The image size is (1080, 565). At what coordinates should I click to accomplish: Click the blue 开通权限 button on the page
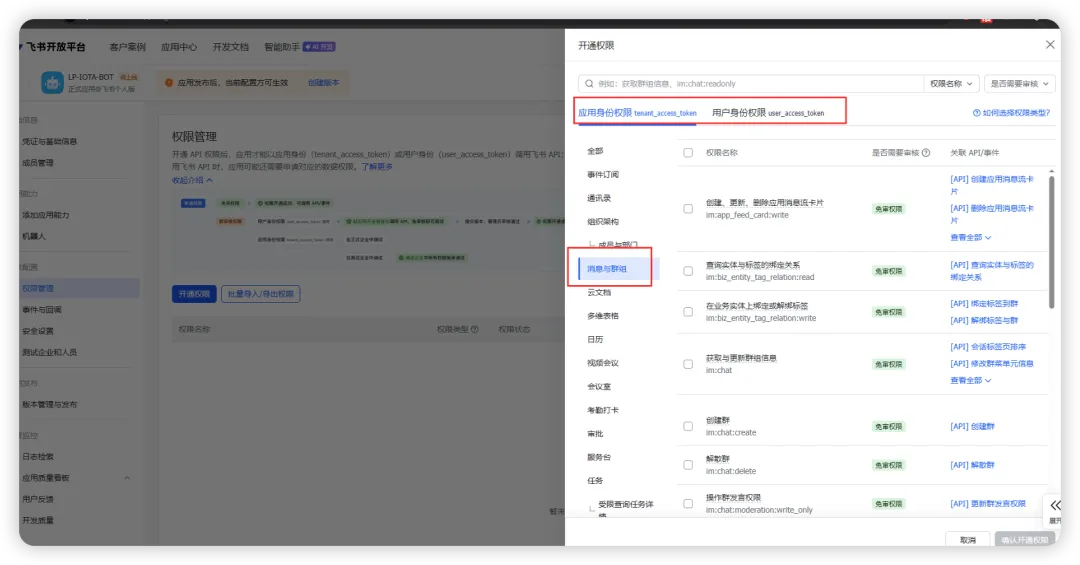[194, 294]
